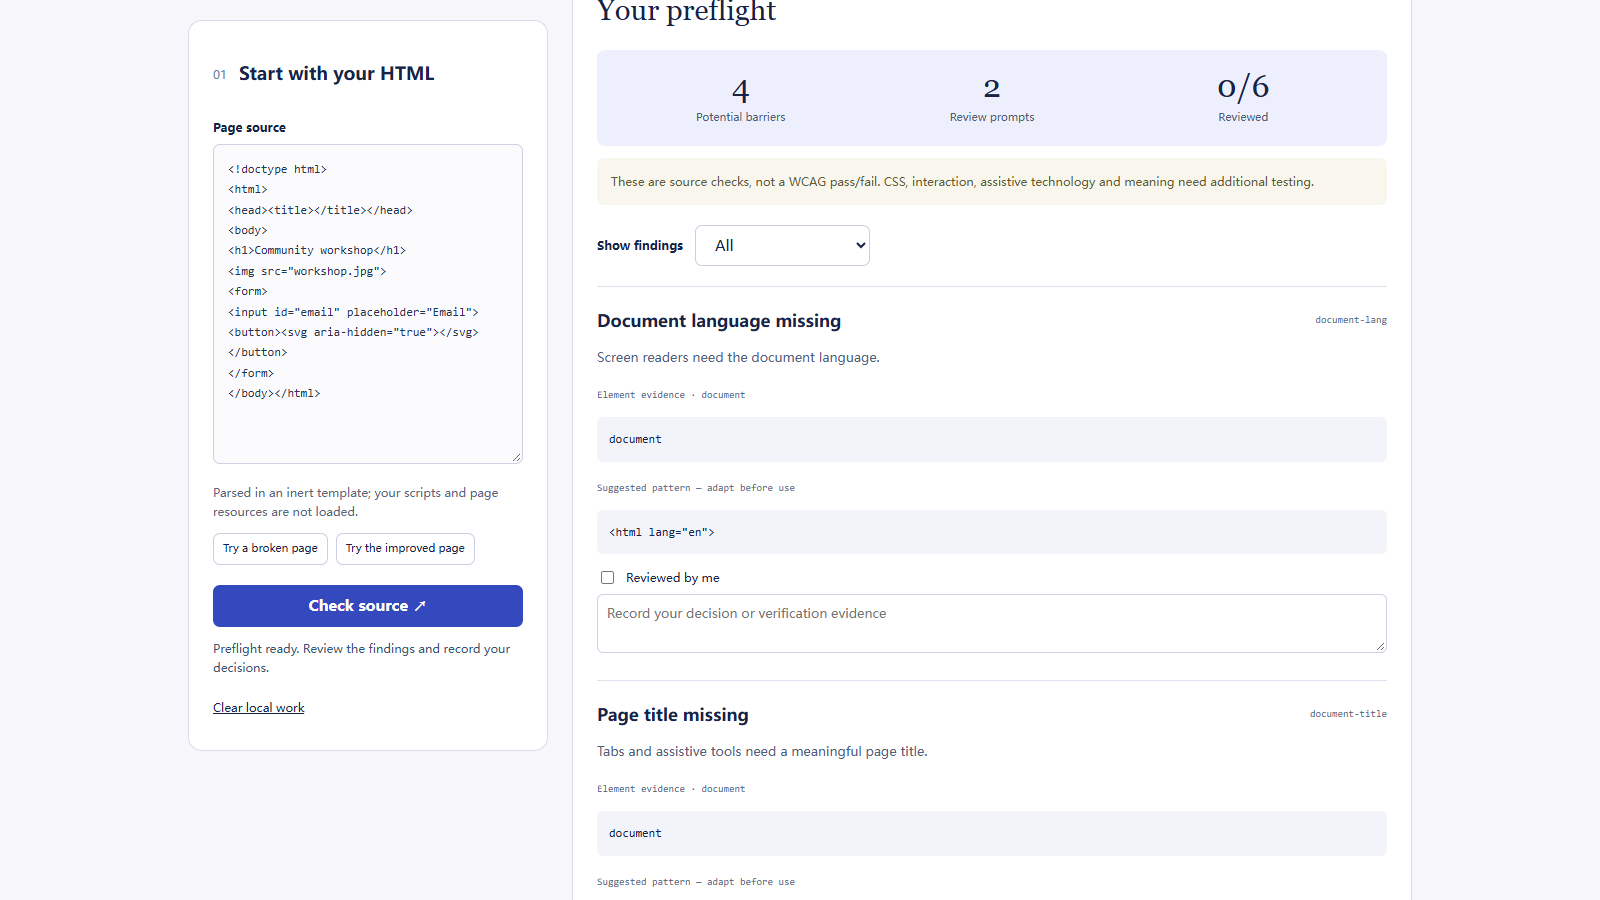Click the Start with your HTML heading
This screenshot has width=1600, height=900.
point(336,74)
